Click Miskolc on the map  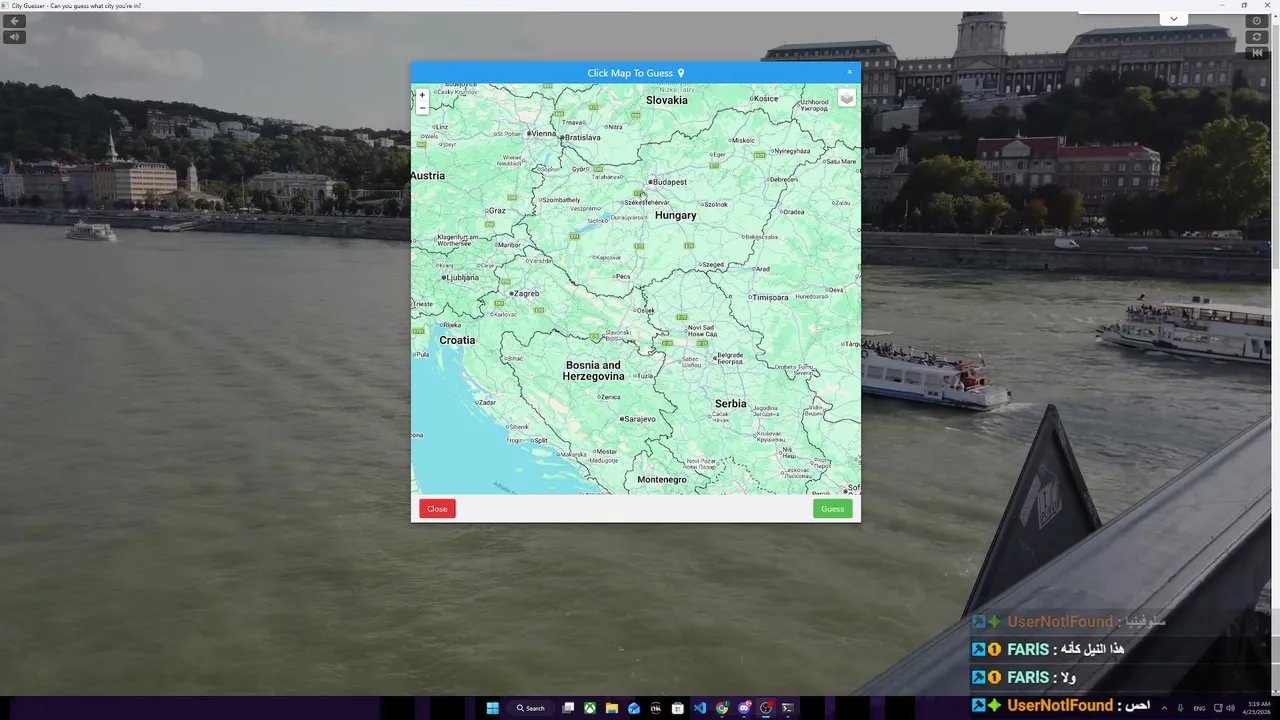point(743,140)
